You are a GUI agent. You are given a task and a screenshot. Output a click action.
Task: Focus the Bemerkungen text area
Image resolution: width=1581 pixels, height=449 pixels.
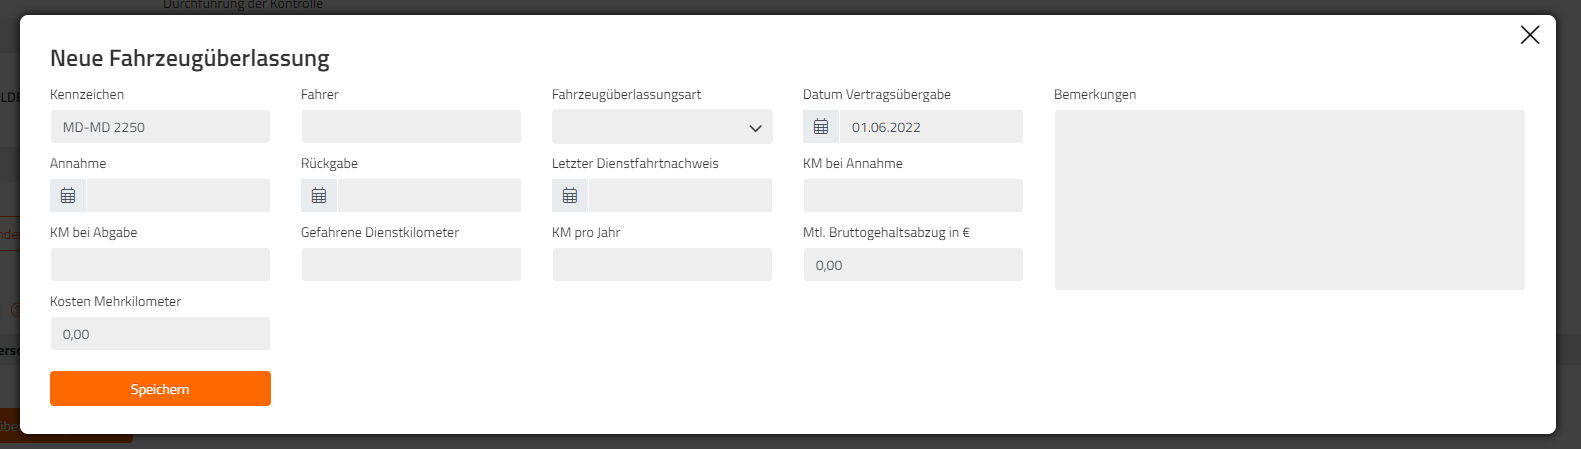click(x=1290, y=200)
